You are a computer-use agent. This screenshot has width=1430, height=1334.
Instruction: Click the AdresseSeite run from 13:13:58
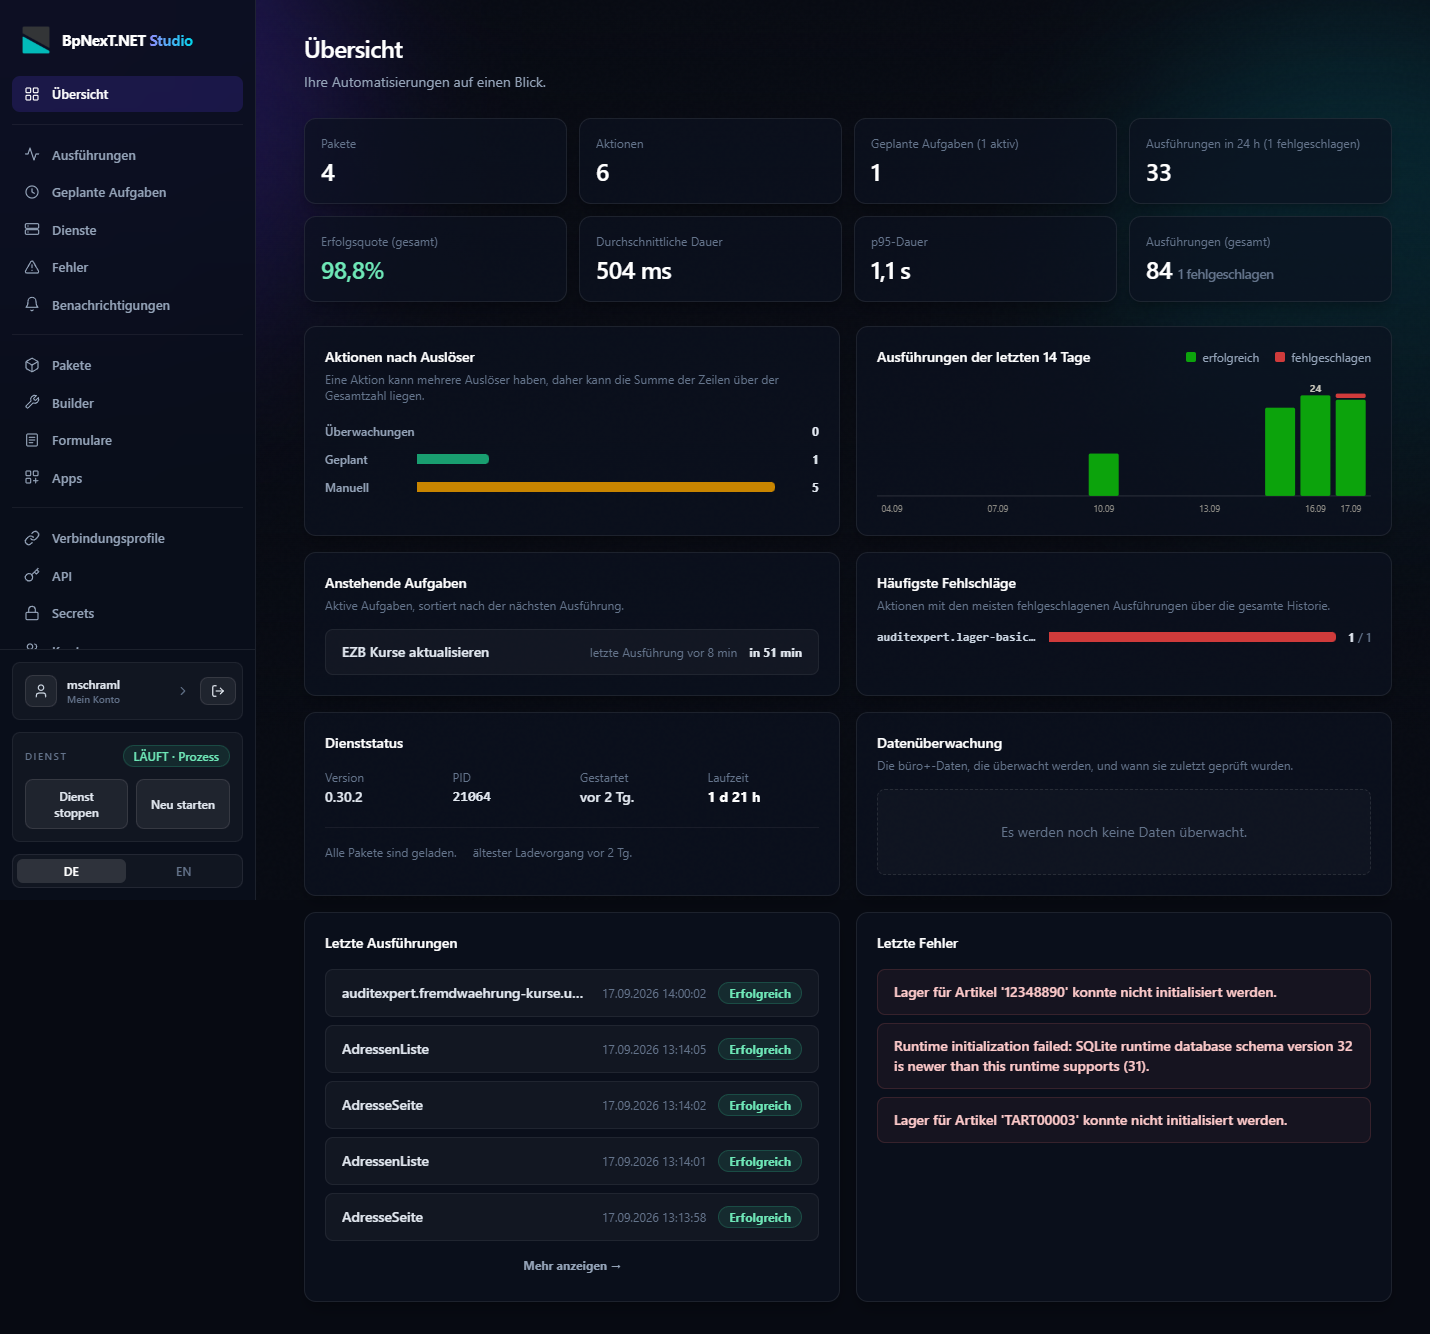572,1217
